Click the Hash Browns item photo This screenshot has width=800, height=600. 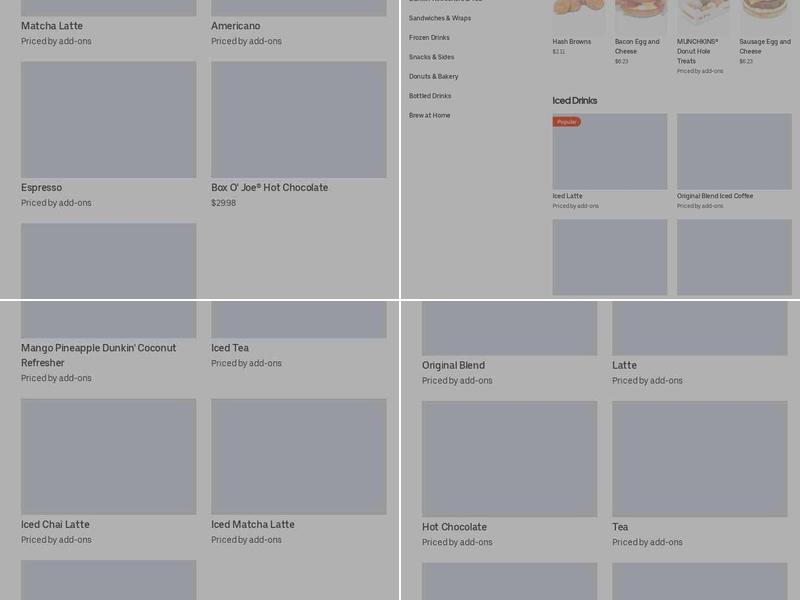coord(579,16)
